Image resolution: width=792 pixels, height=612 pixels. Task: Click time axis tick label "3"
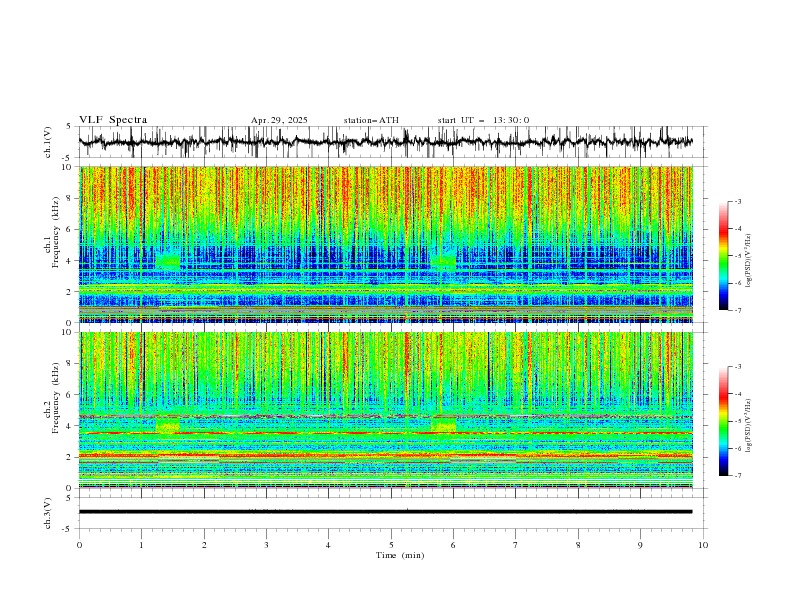pos(266,545)
